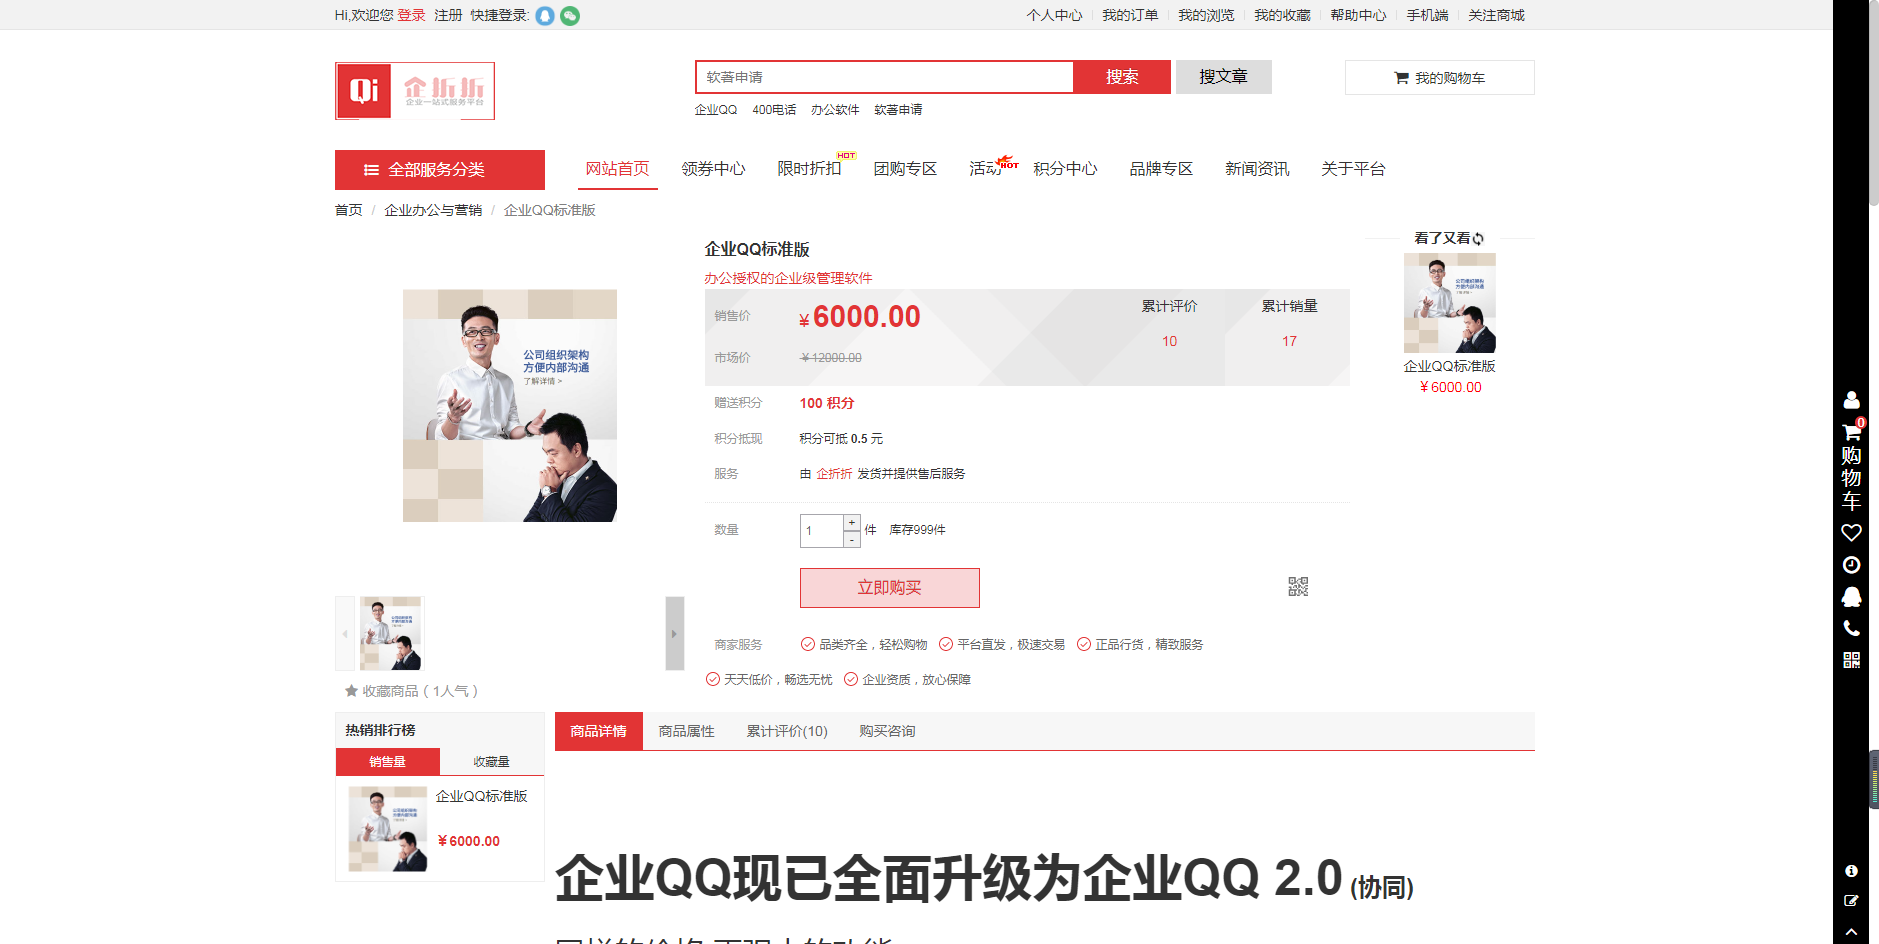Open 积分中心 in the navigation
Screen dimensions: 1879x944
pyautogui.click(x=1065, y=169)
